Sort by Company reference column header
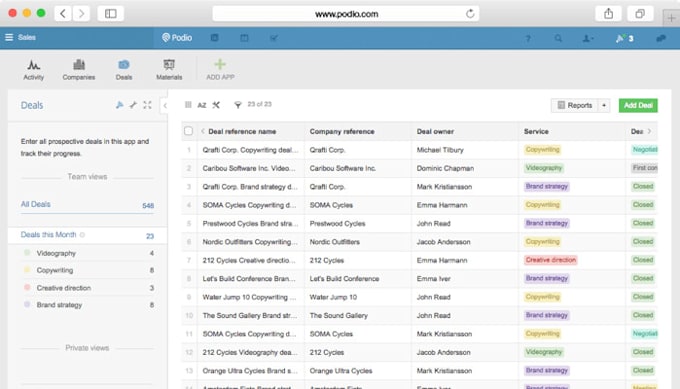680x389 pixels. click(342, 131)
